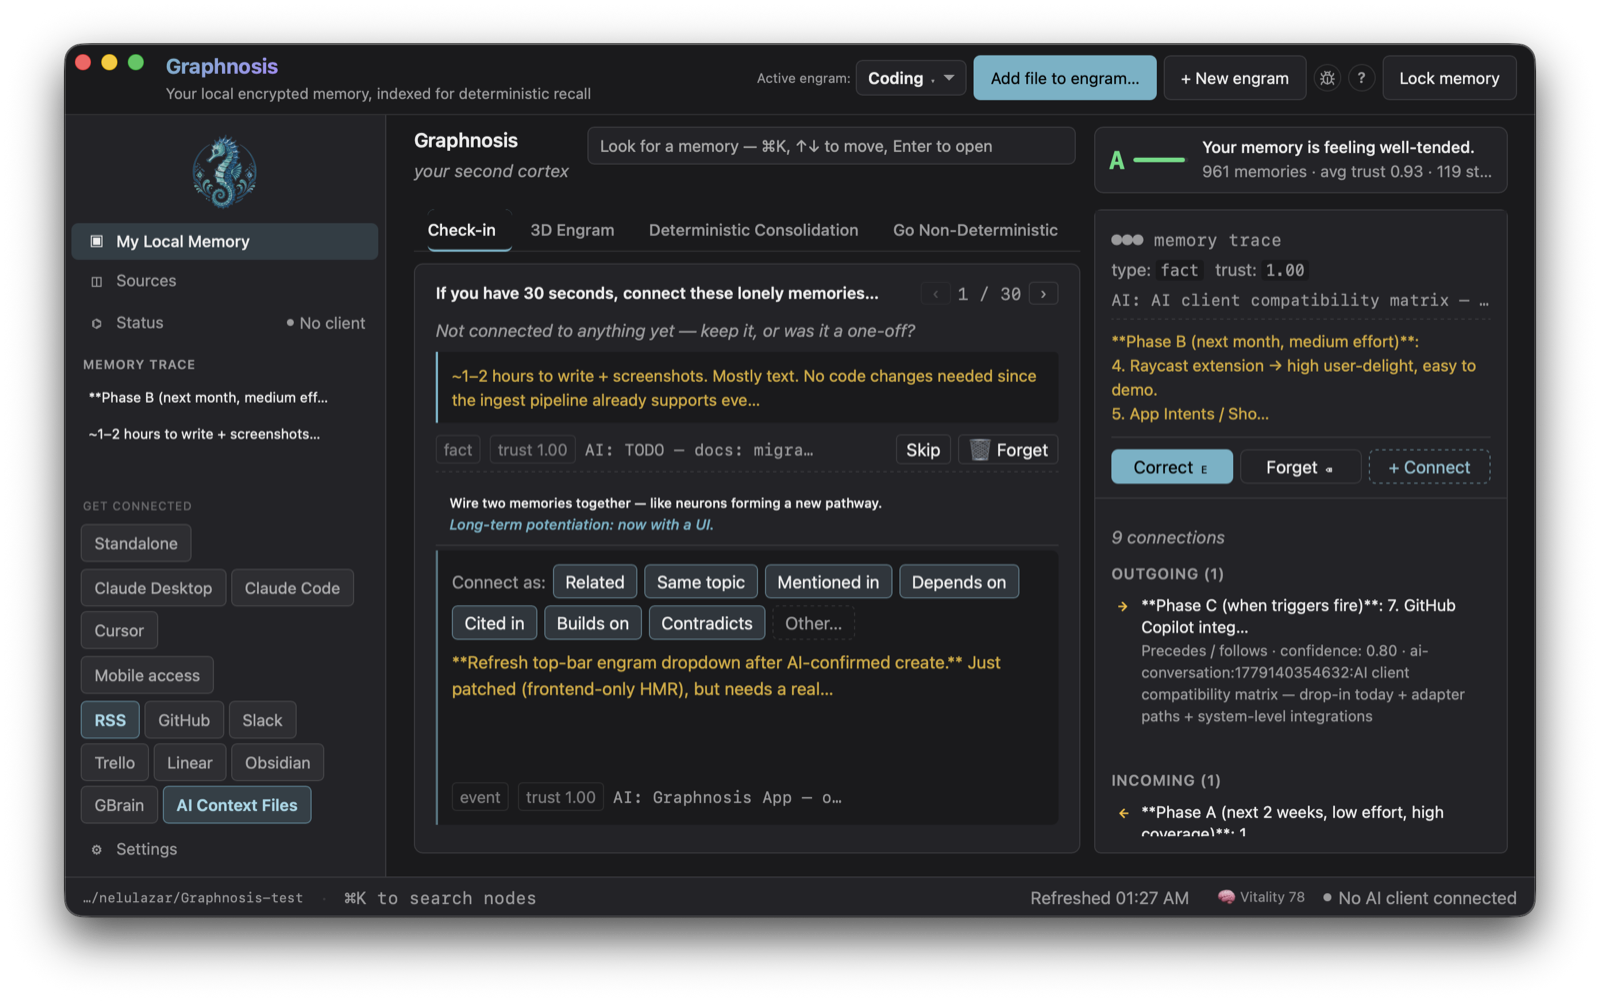Image resolution: width=1600 pixels, height=1002 pixels.
Task: Open Mobile access option
Action: point(147,675)
